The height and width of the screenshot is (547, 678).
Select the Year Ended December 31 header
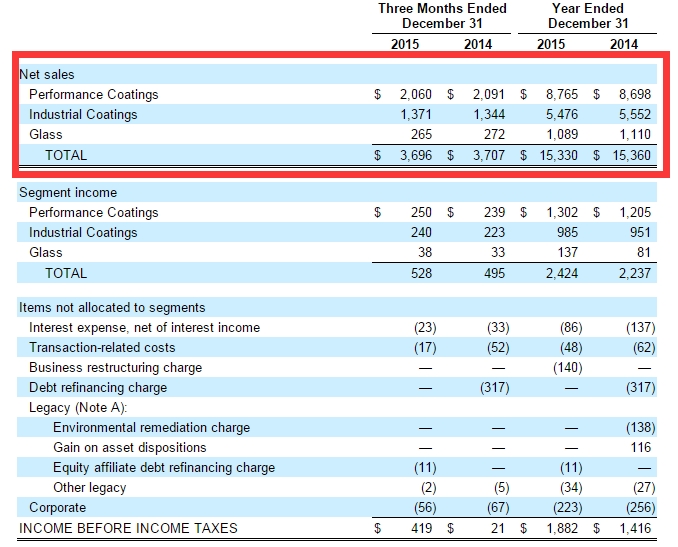pyautogui.click(x=587, y=15)
